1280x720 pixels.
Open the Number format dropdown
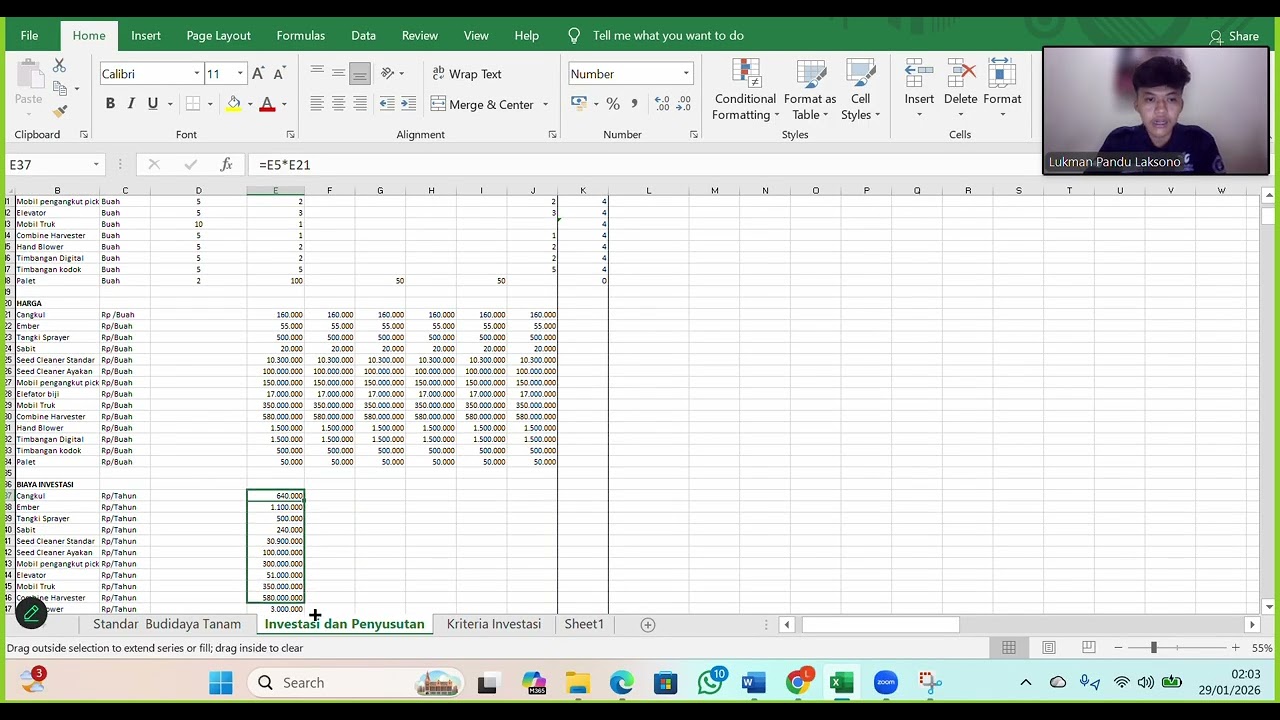click(686, 74)
